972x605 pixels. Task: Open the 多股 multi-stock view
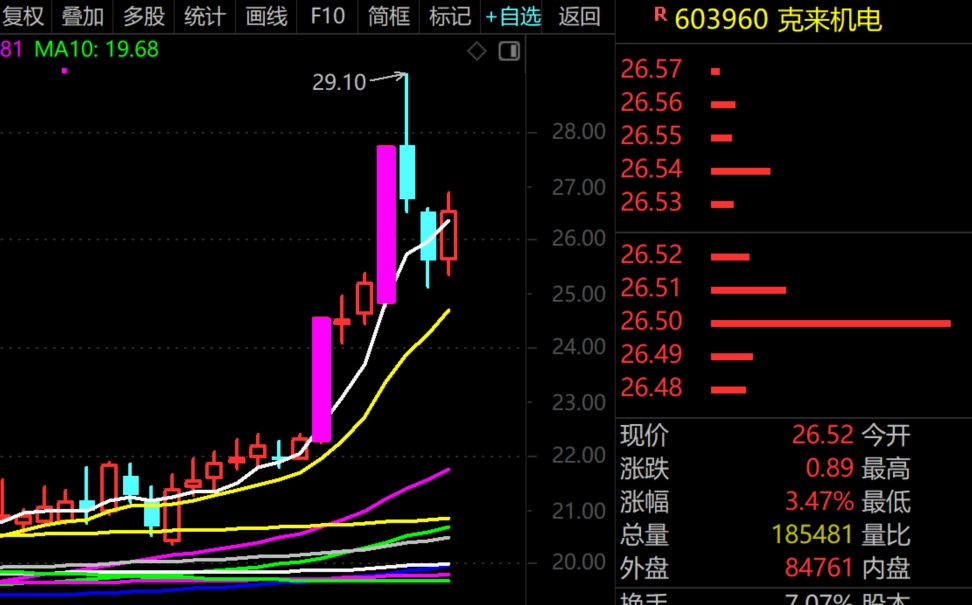[143, 16]
